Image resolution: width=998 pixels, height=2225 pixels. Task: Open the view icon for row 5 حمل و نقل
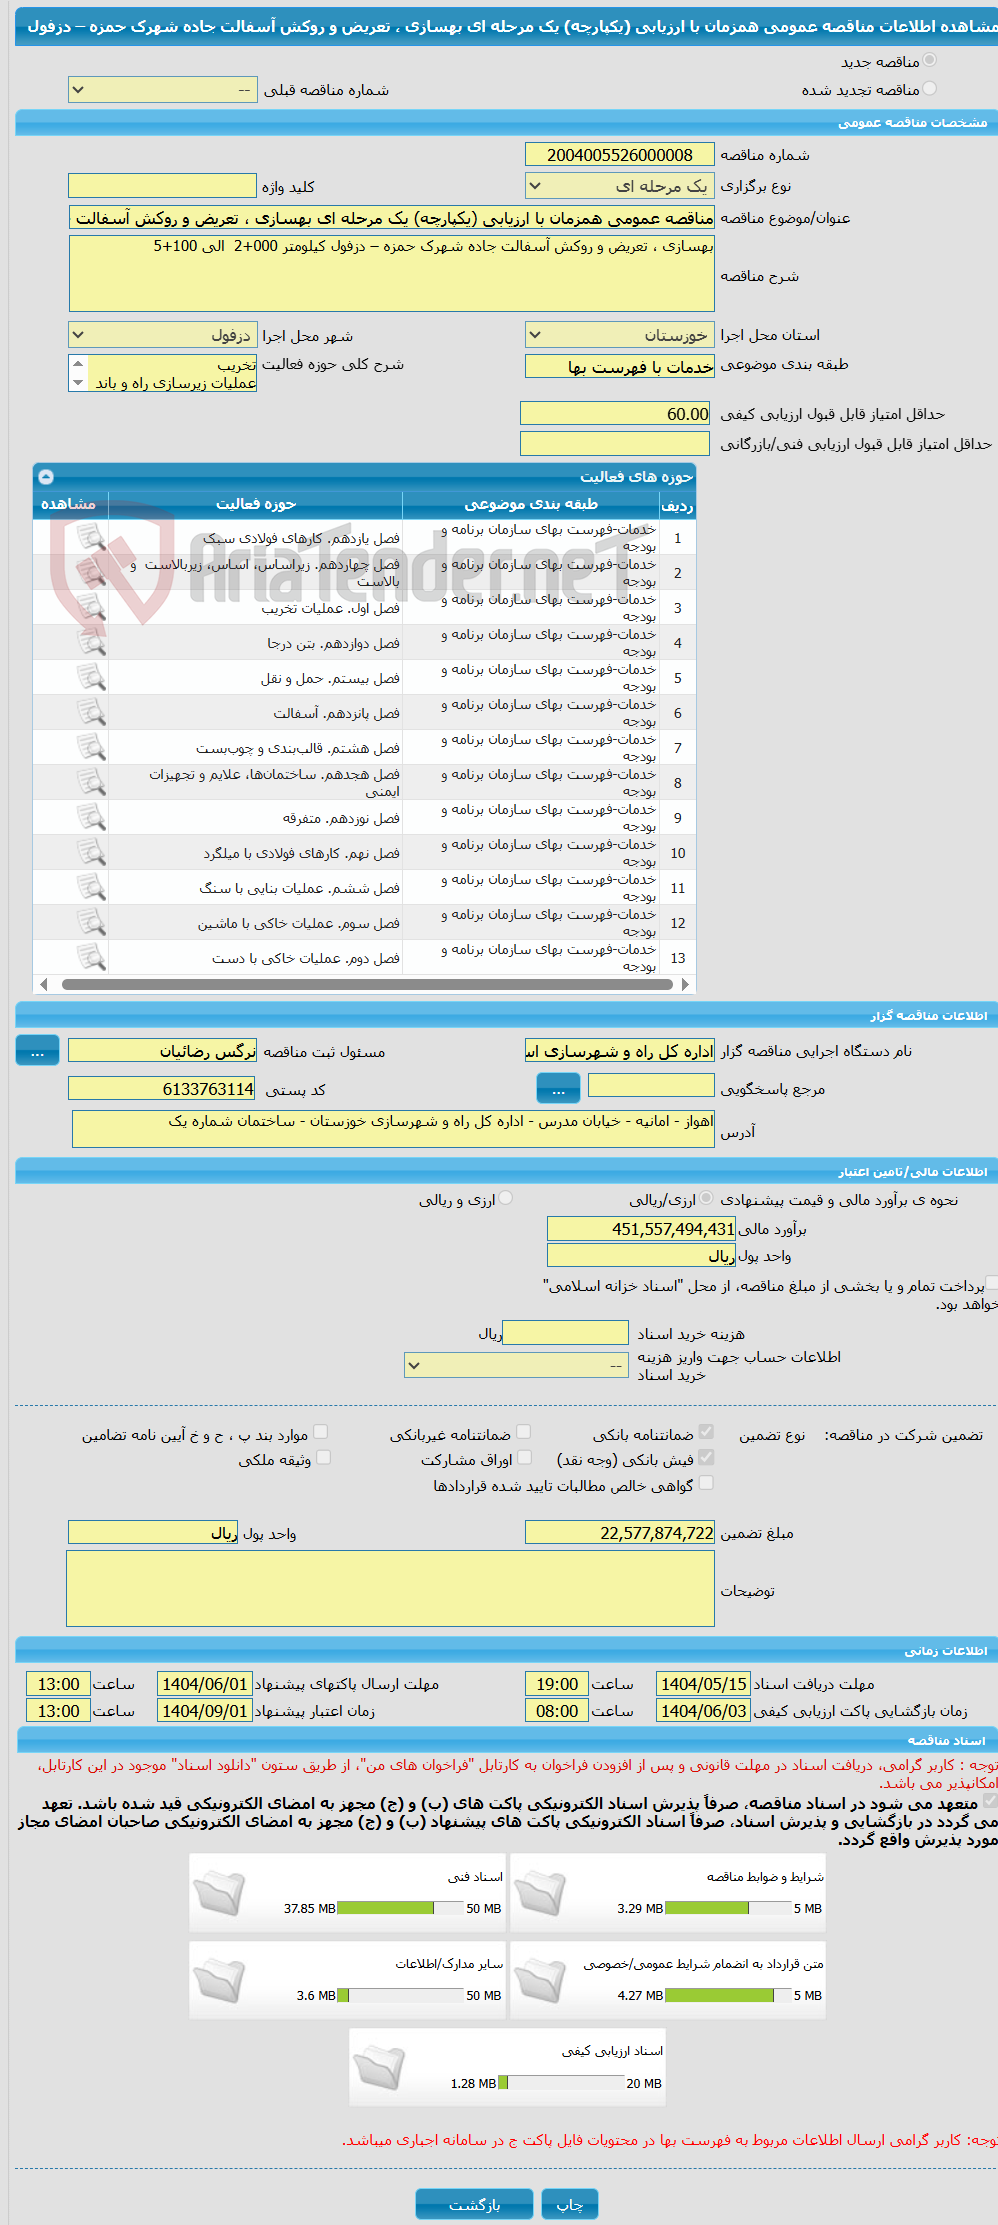pyautogui.click(x=91, y=678)
